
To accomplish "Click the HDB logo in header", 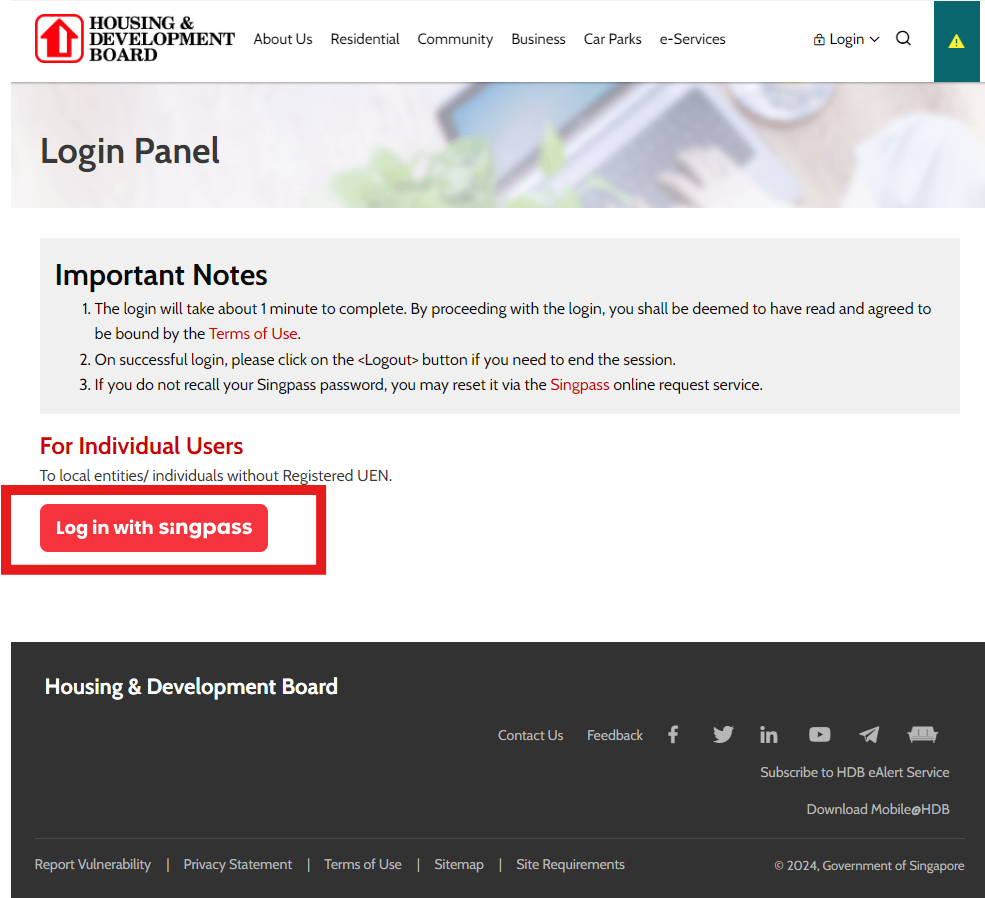I will point(134,40).
